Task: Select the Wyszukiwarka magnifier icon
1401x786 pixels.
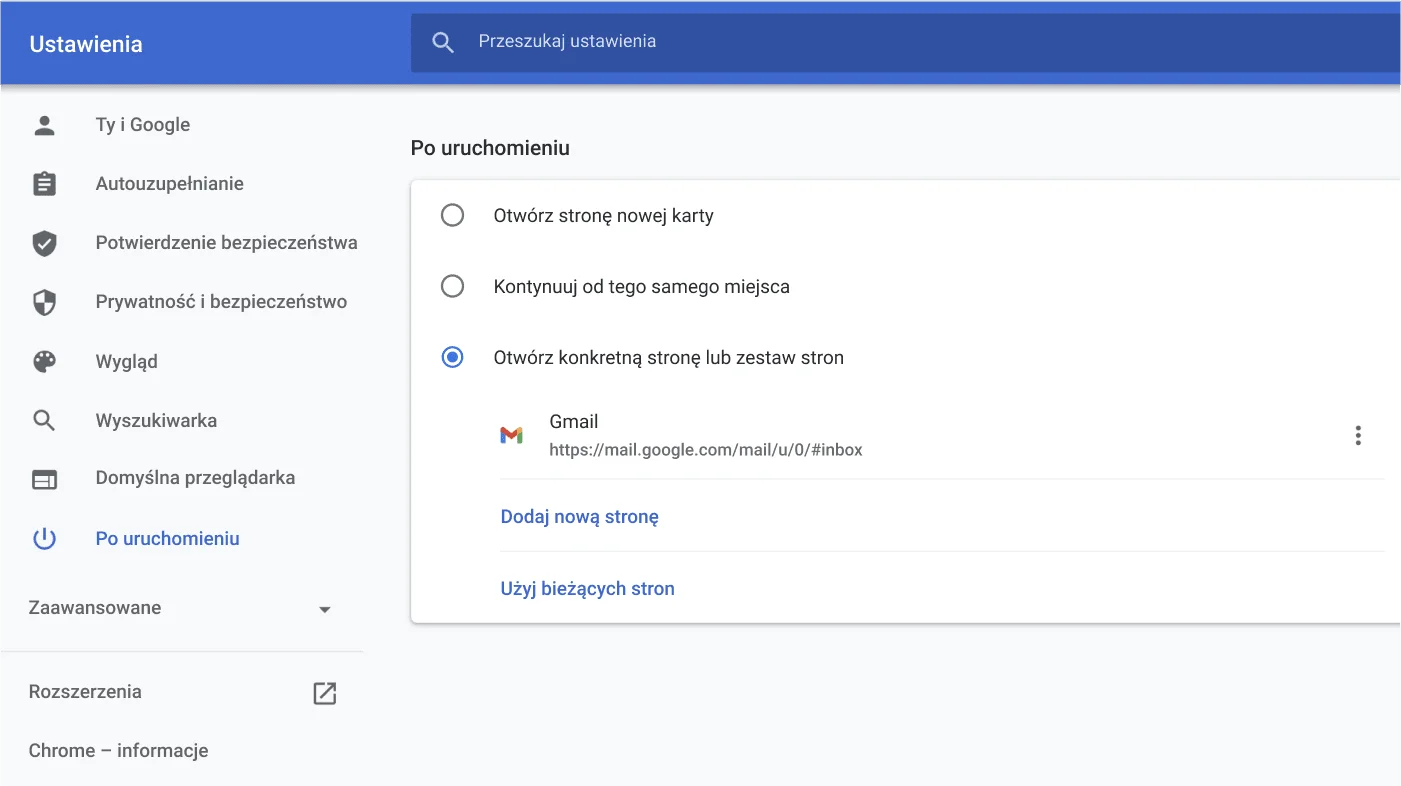Action: coord(44,420)
